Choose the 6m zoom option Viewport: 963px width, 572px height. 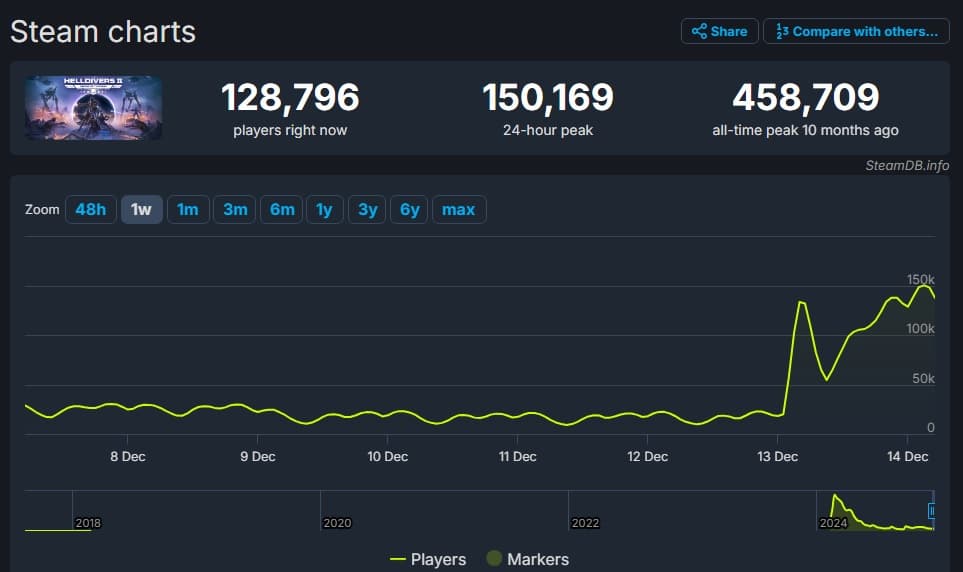(x=282, y=210)
